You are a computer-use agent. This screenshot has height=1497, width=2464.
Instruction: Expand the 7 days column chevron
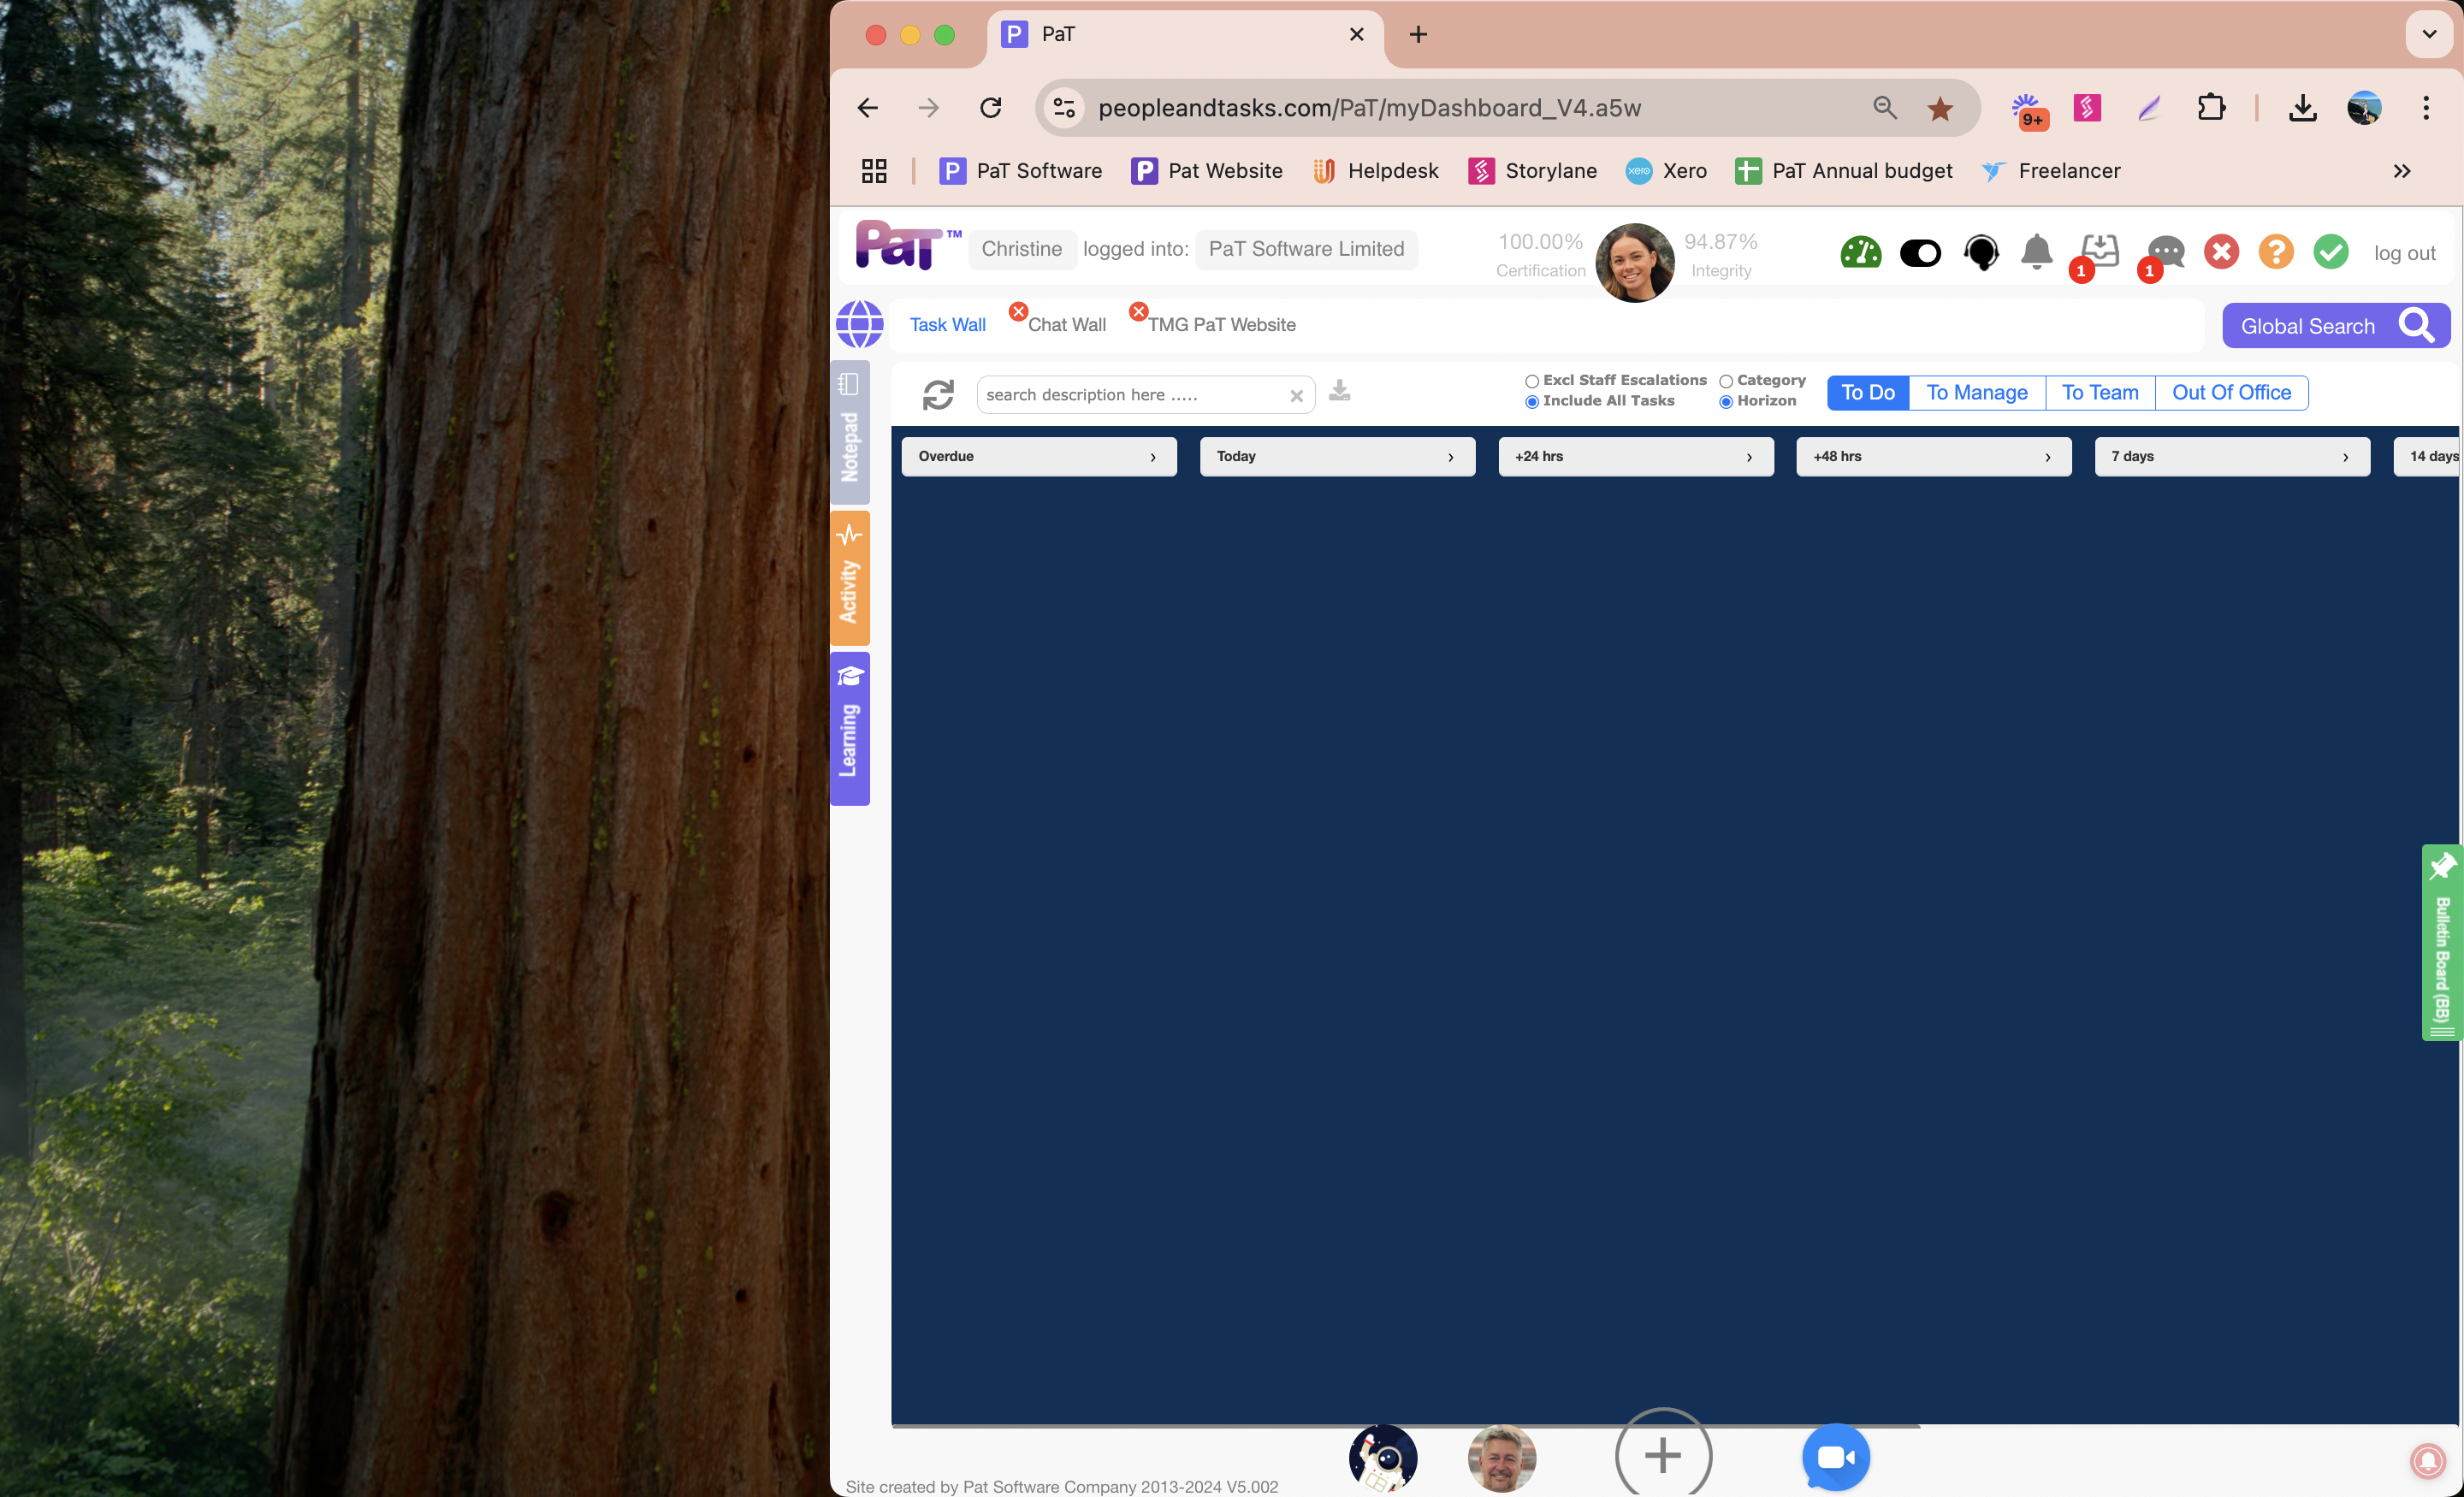(2345, 457)
